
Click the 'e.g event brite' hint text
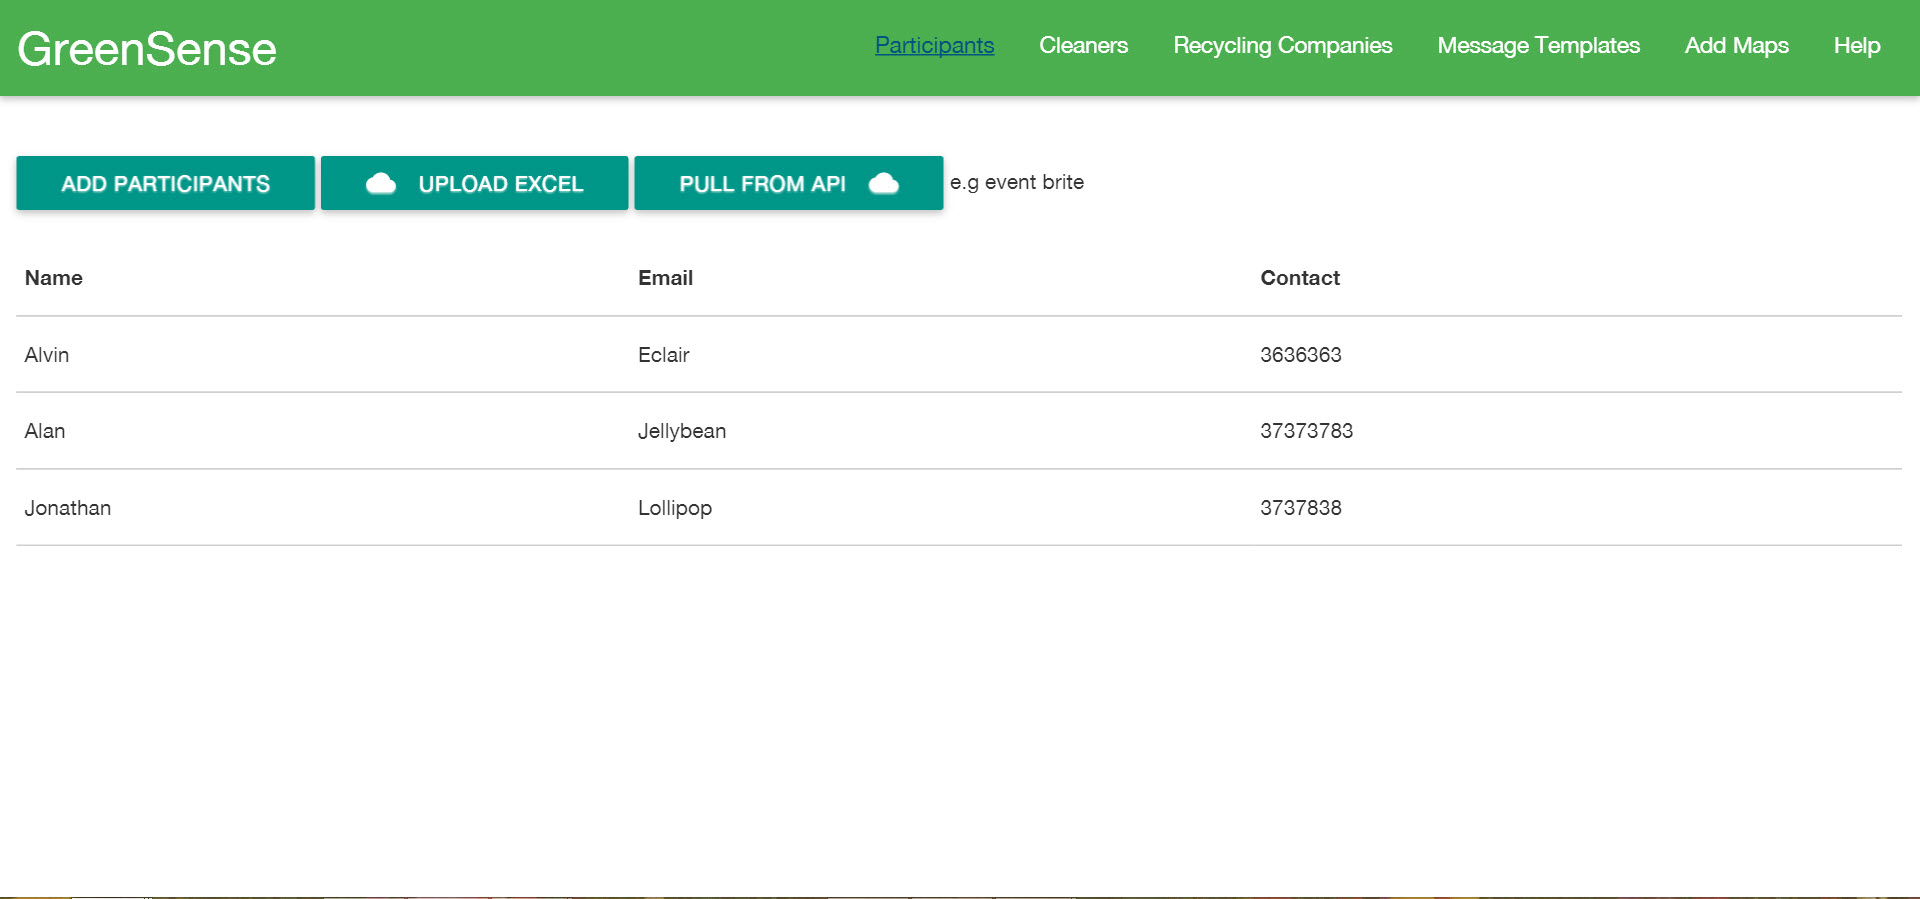pos(1017,182)
